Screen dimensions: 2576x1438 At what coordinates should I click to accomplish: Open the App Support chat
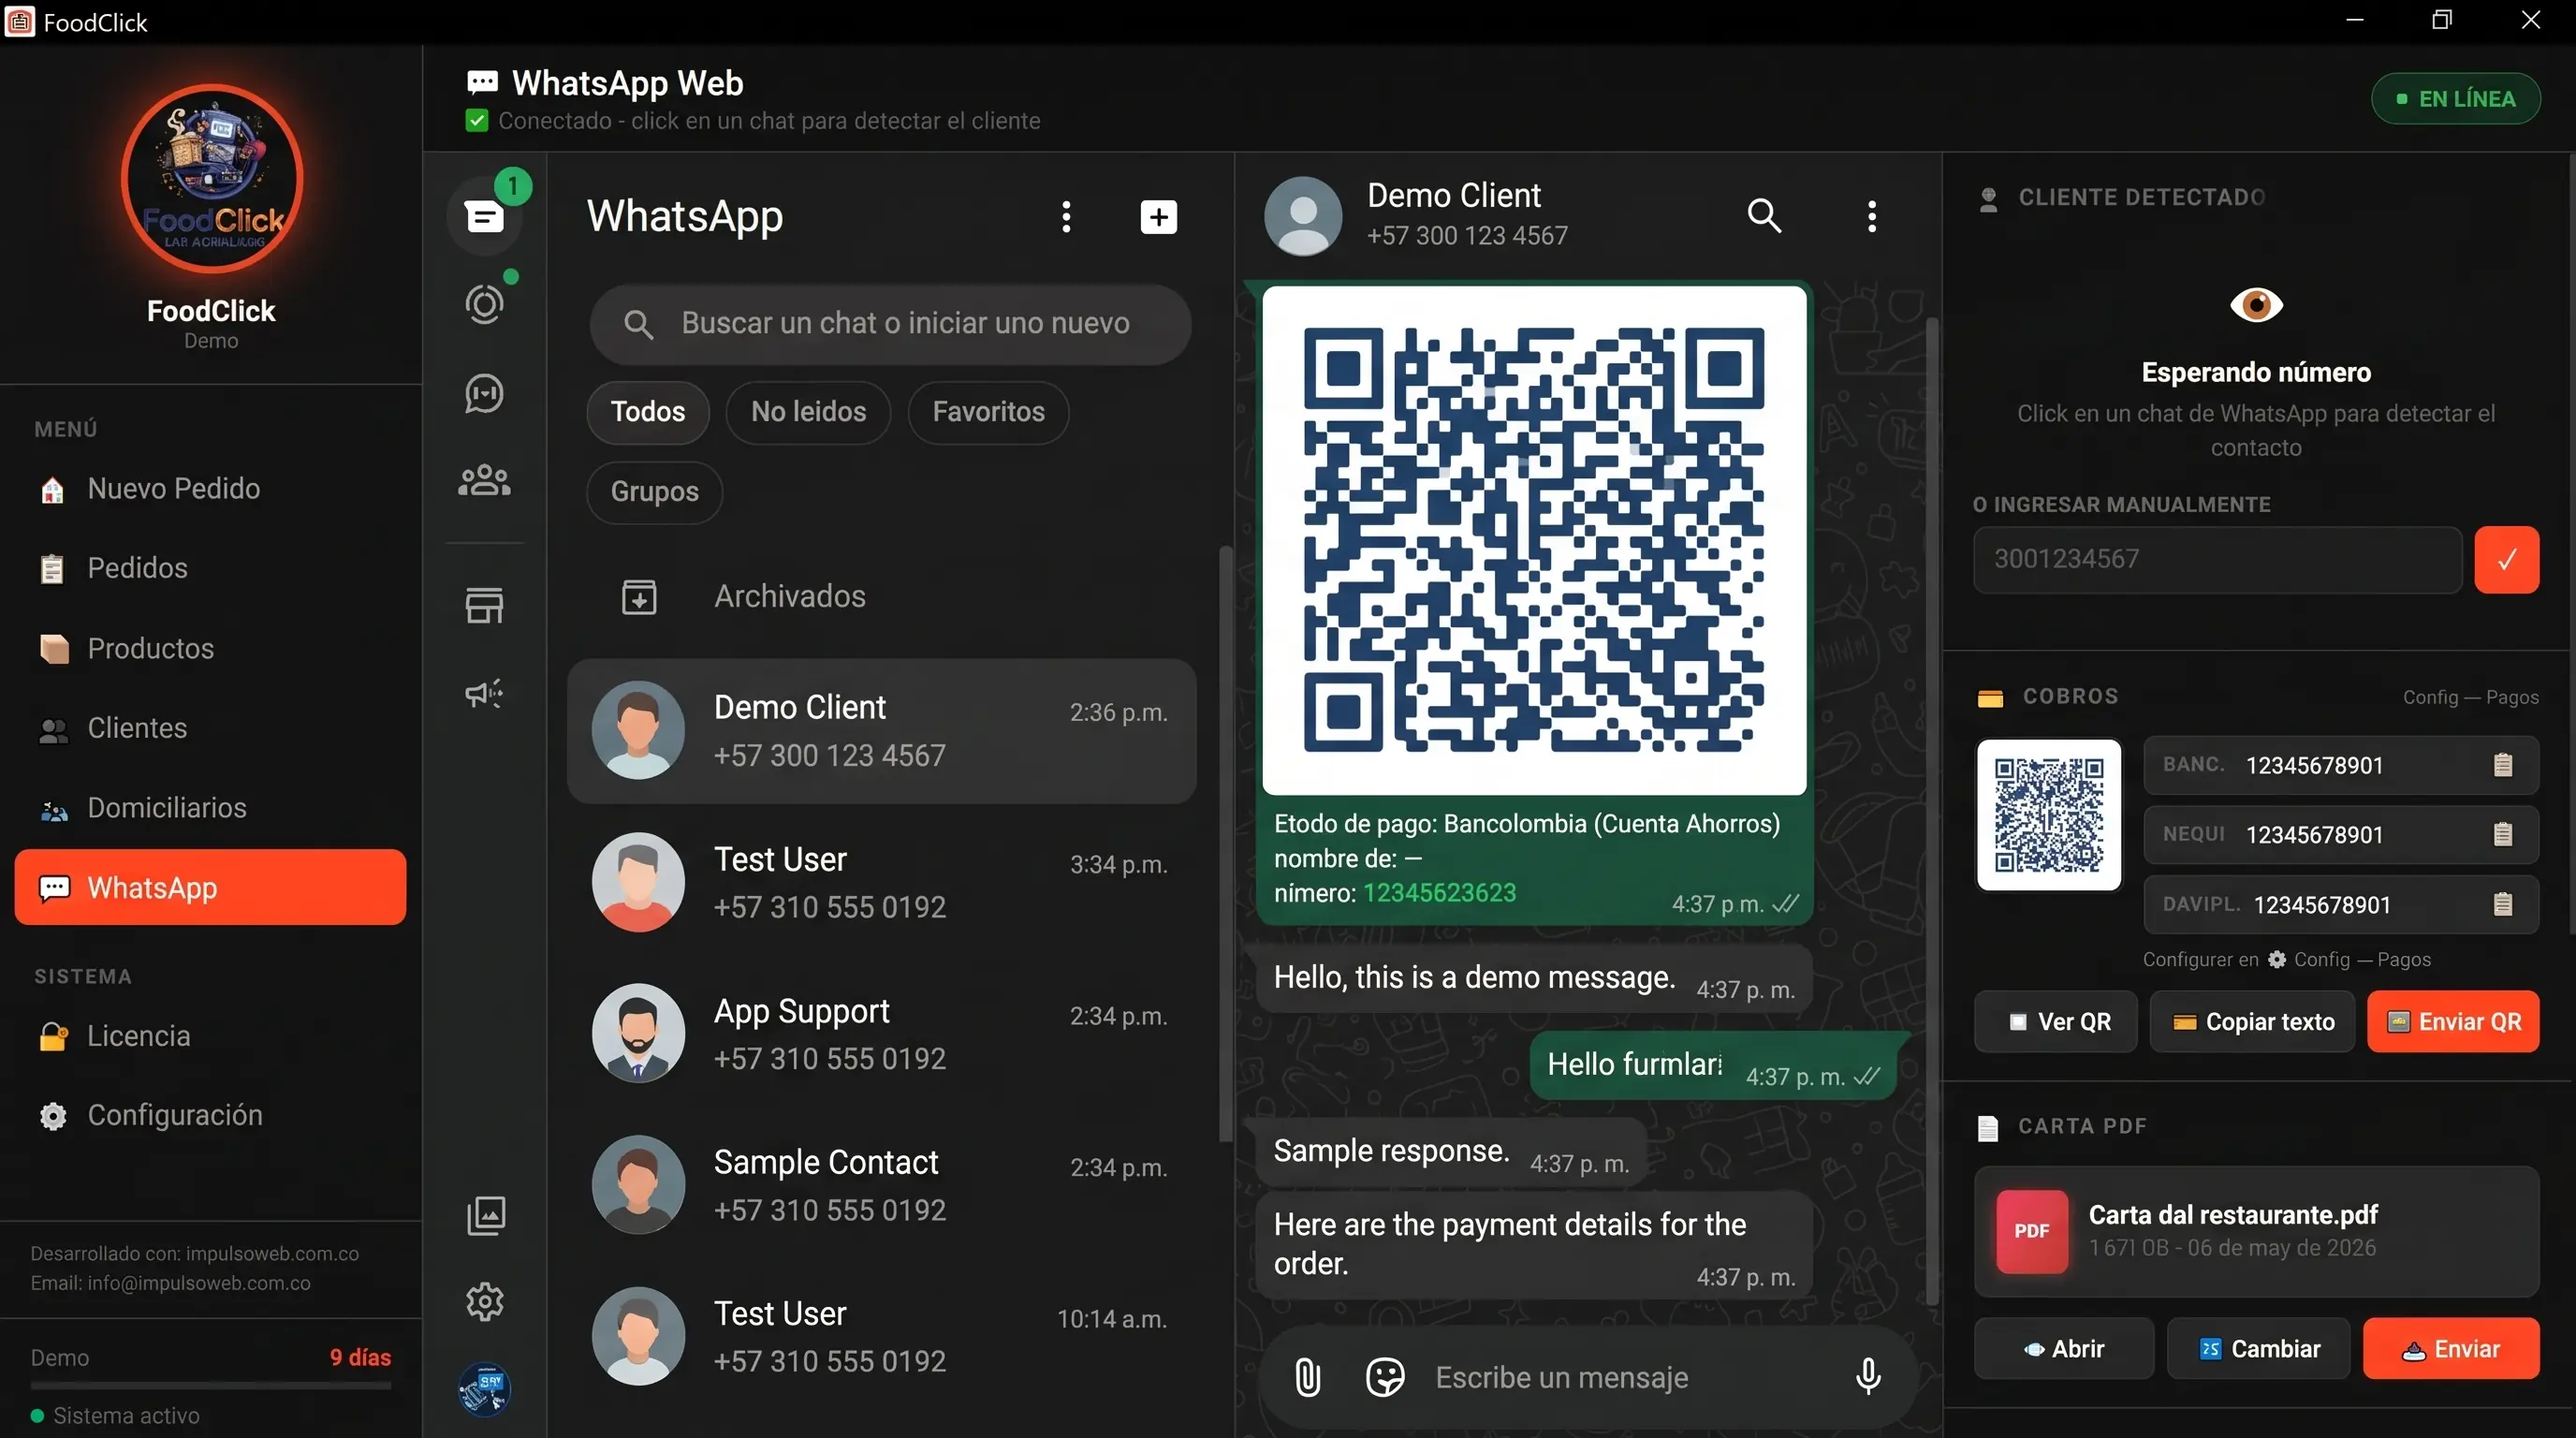coord(882,1034)
